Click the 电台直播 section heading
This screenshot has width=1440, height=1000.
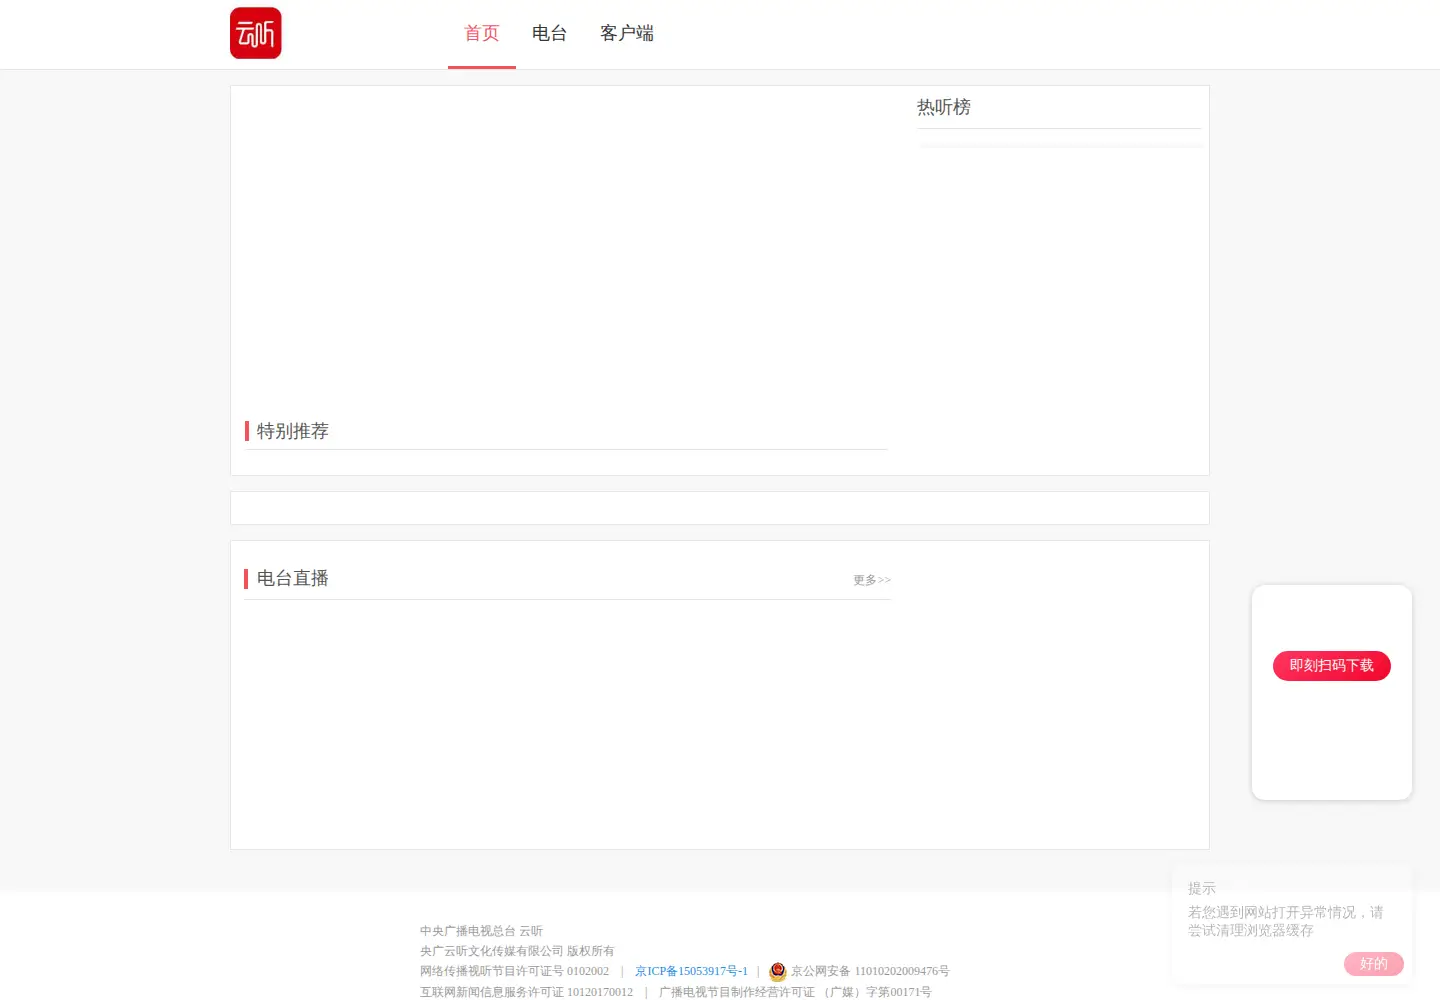tap(293, 578)
